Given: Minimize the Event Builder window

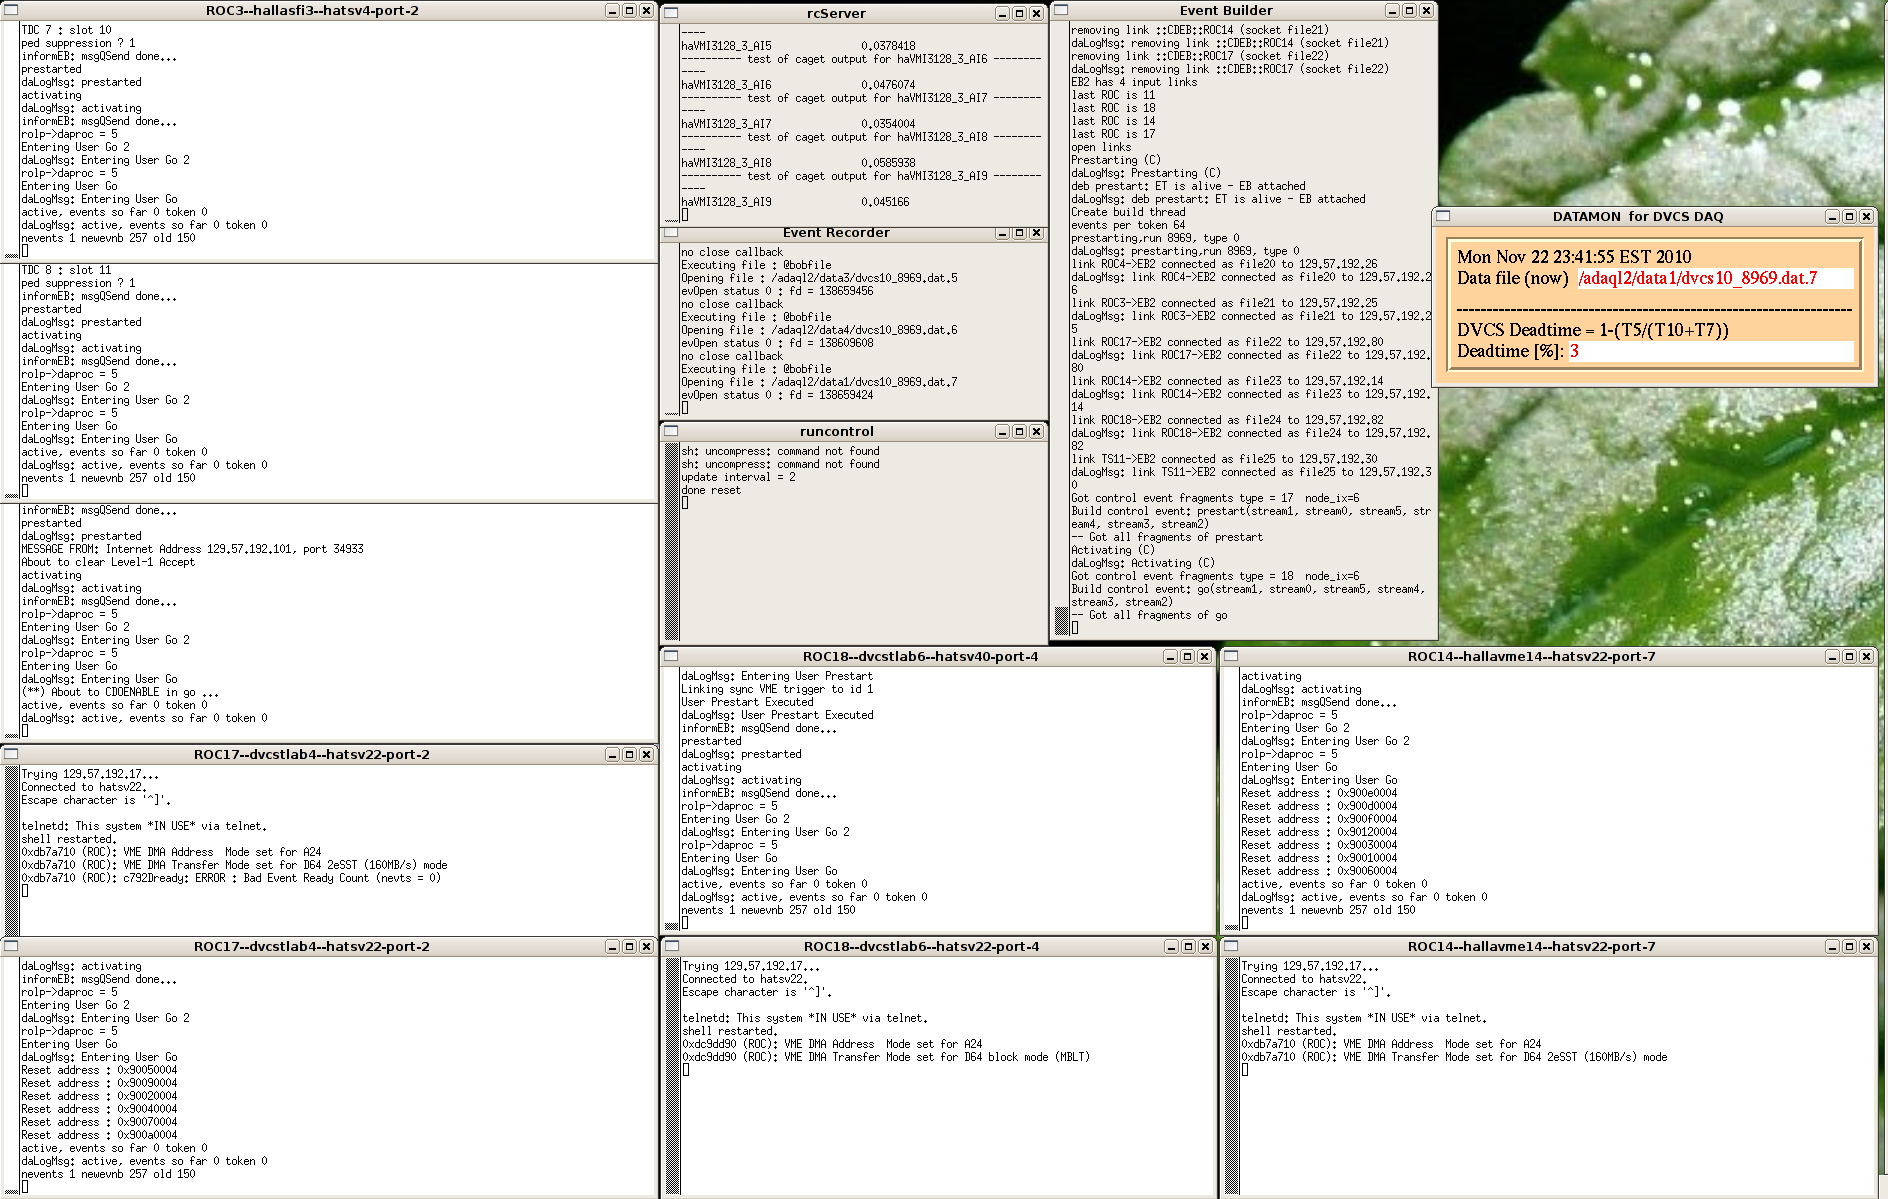Looking at the screenshot, I should pyautogui.click(x=1392, y=10).
